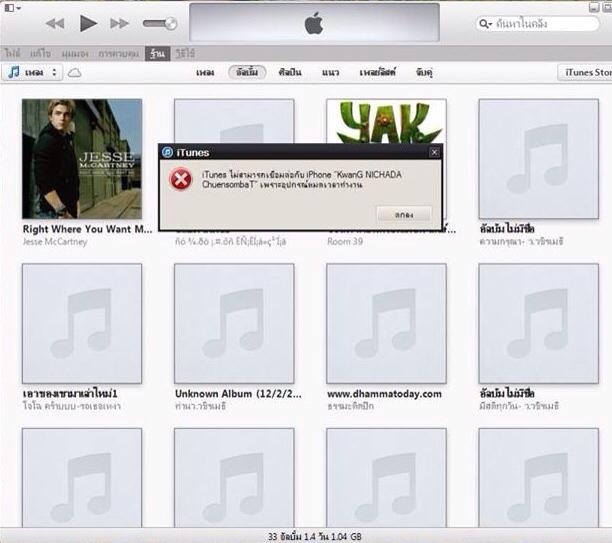
Task: Click album title Right Where You Want M...
Action: (x=87, y=229)
